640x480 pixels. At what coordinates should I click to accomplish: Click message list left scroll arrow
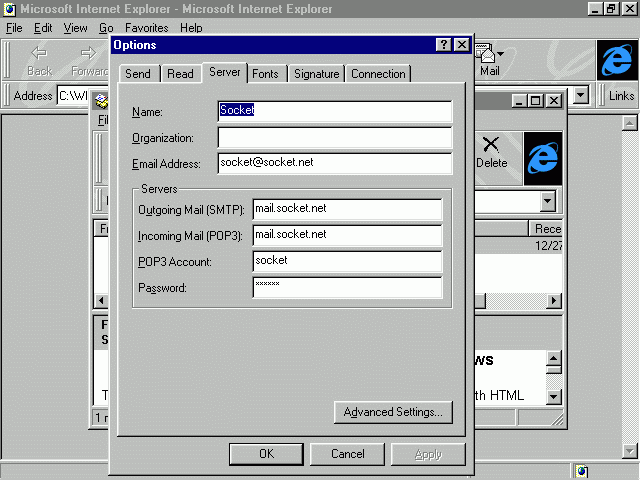tap(101, 301)
